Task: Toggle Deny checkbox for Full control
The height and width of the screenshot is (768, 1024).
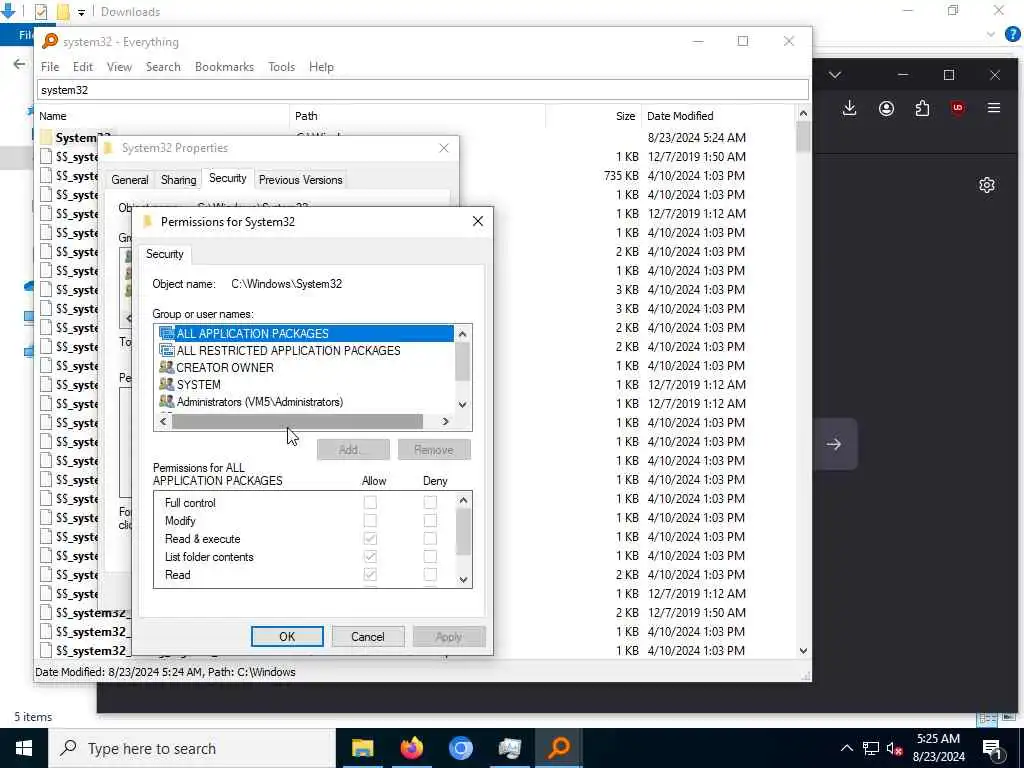Action: 430,502
